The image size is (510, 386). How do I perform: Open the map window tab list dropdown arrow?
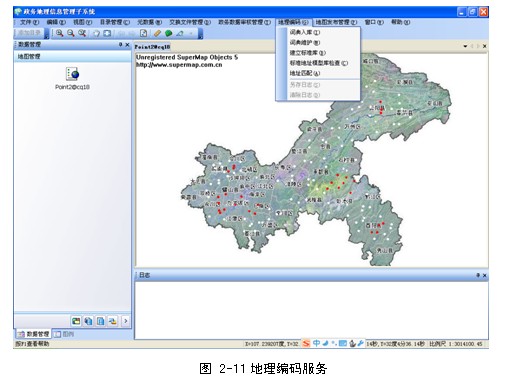(465, 46)
